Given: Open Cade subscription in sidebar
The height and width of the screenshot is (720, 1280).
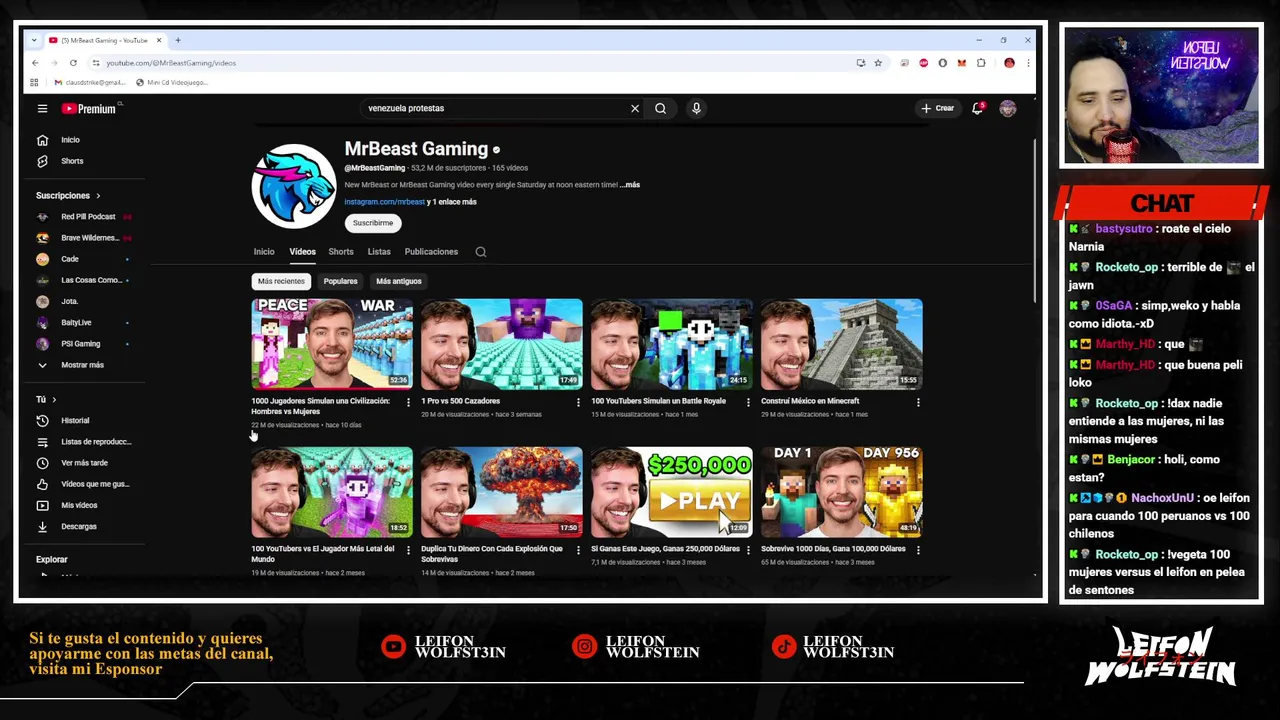Looking at the screenshot, I should pos(70,259).
